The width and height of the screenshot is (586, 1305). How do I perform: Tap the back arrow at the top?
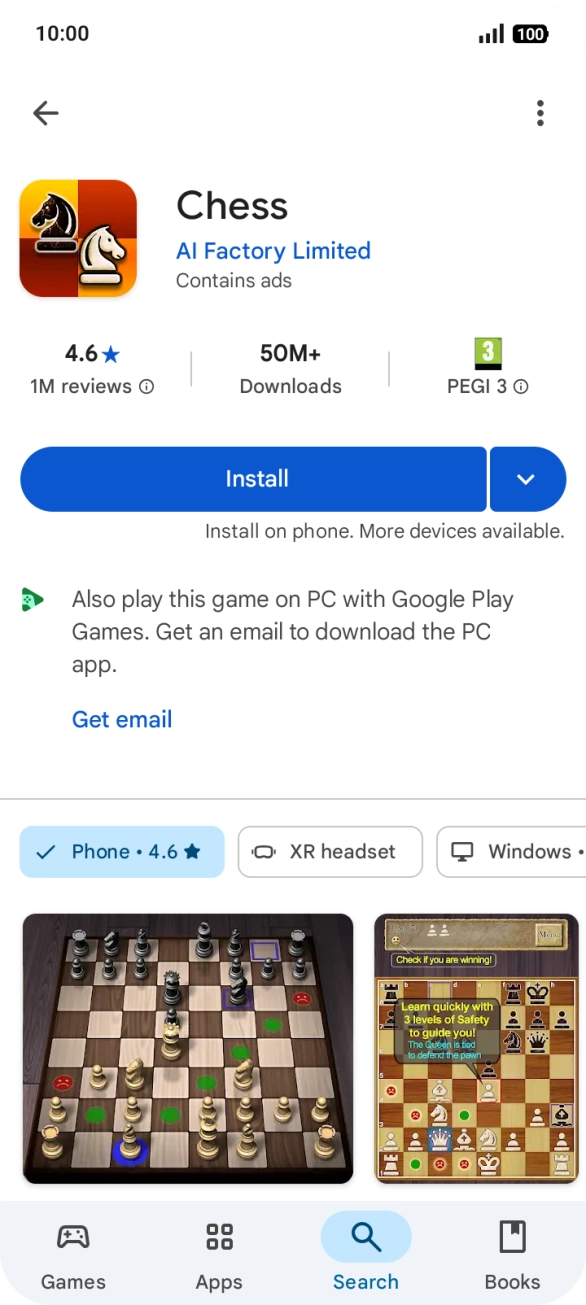[45, 113]
